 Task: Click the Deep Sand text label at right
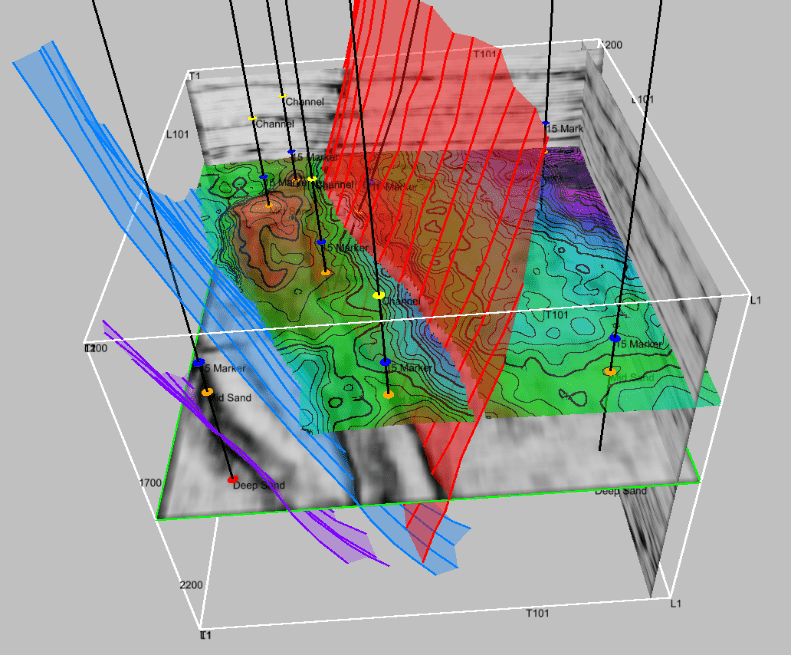[x=619, y=491]
